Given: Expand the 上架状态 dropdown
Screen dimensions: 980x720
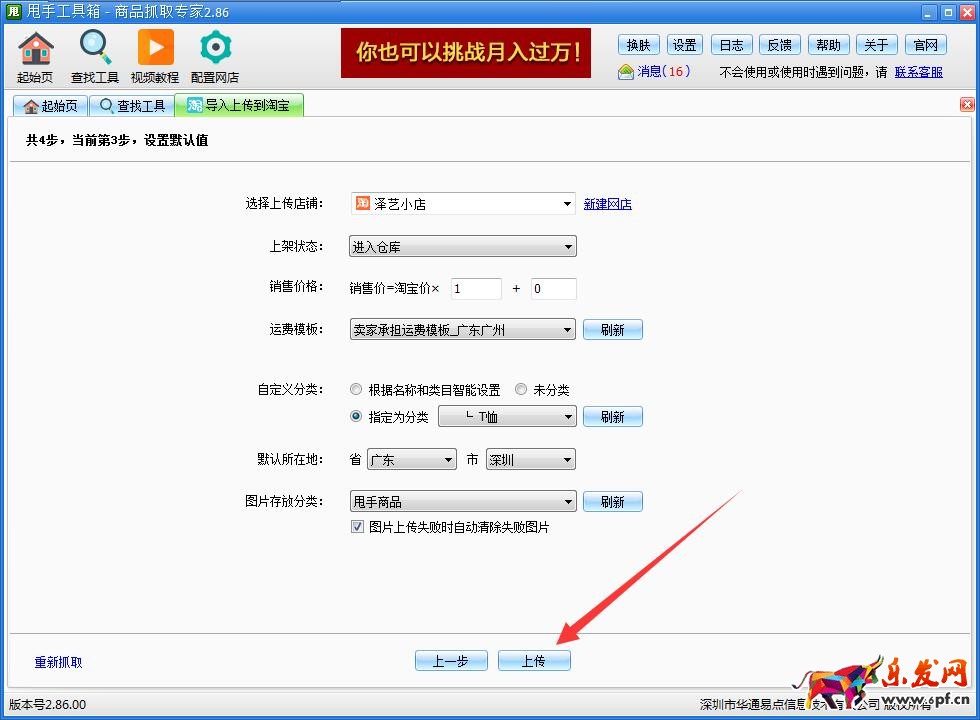Looking at the screenshot, I should tap(463, 247).
